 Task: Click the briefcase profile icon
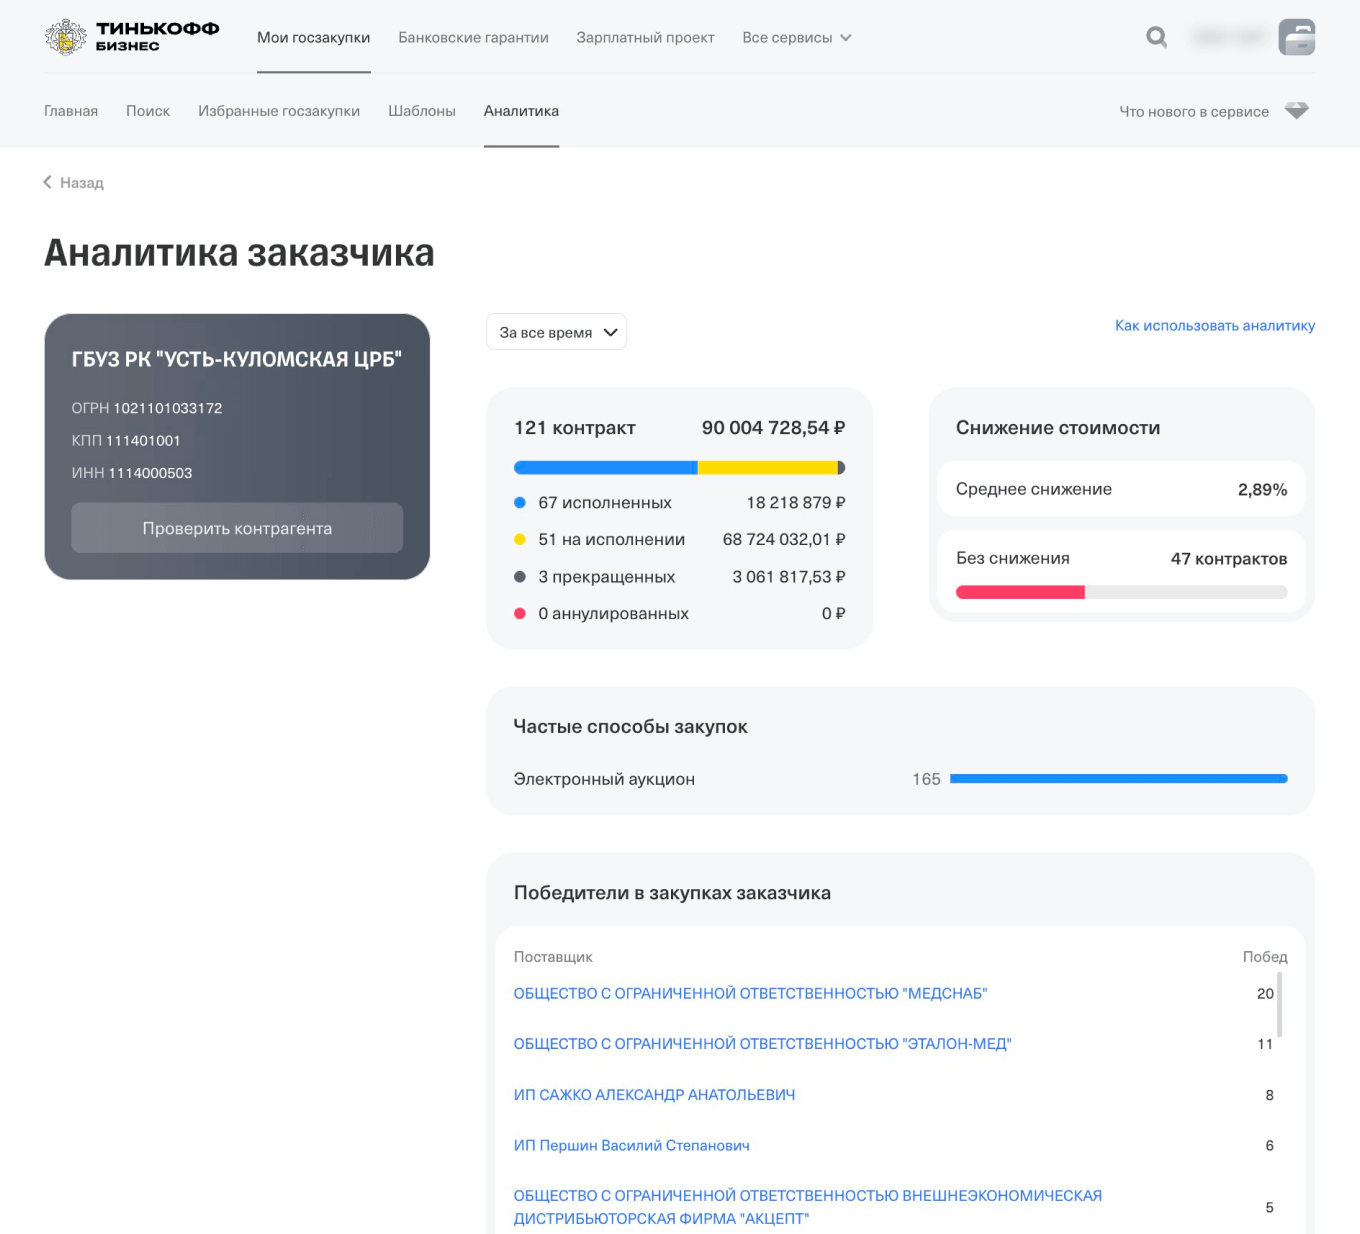(1297, 37)
